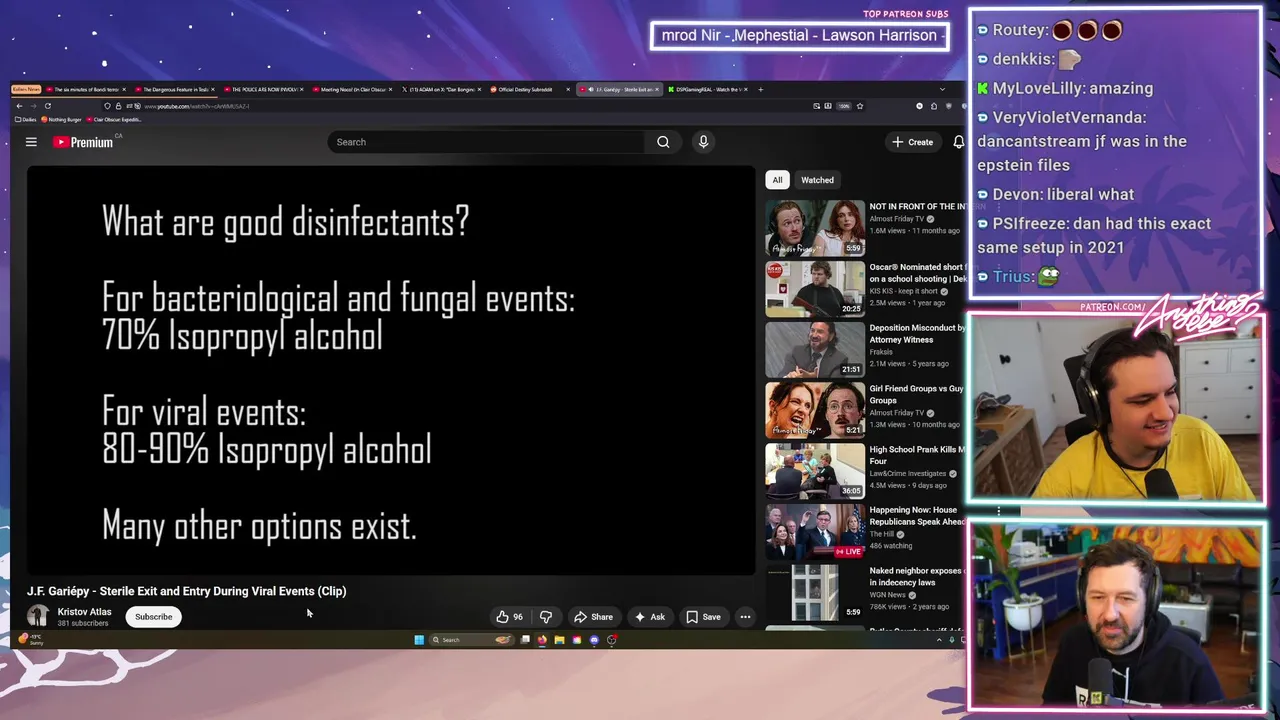The width and height of the screenshot is (1280, 720).
Task: Click the Share button
Action: click(x=593, y=617)
